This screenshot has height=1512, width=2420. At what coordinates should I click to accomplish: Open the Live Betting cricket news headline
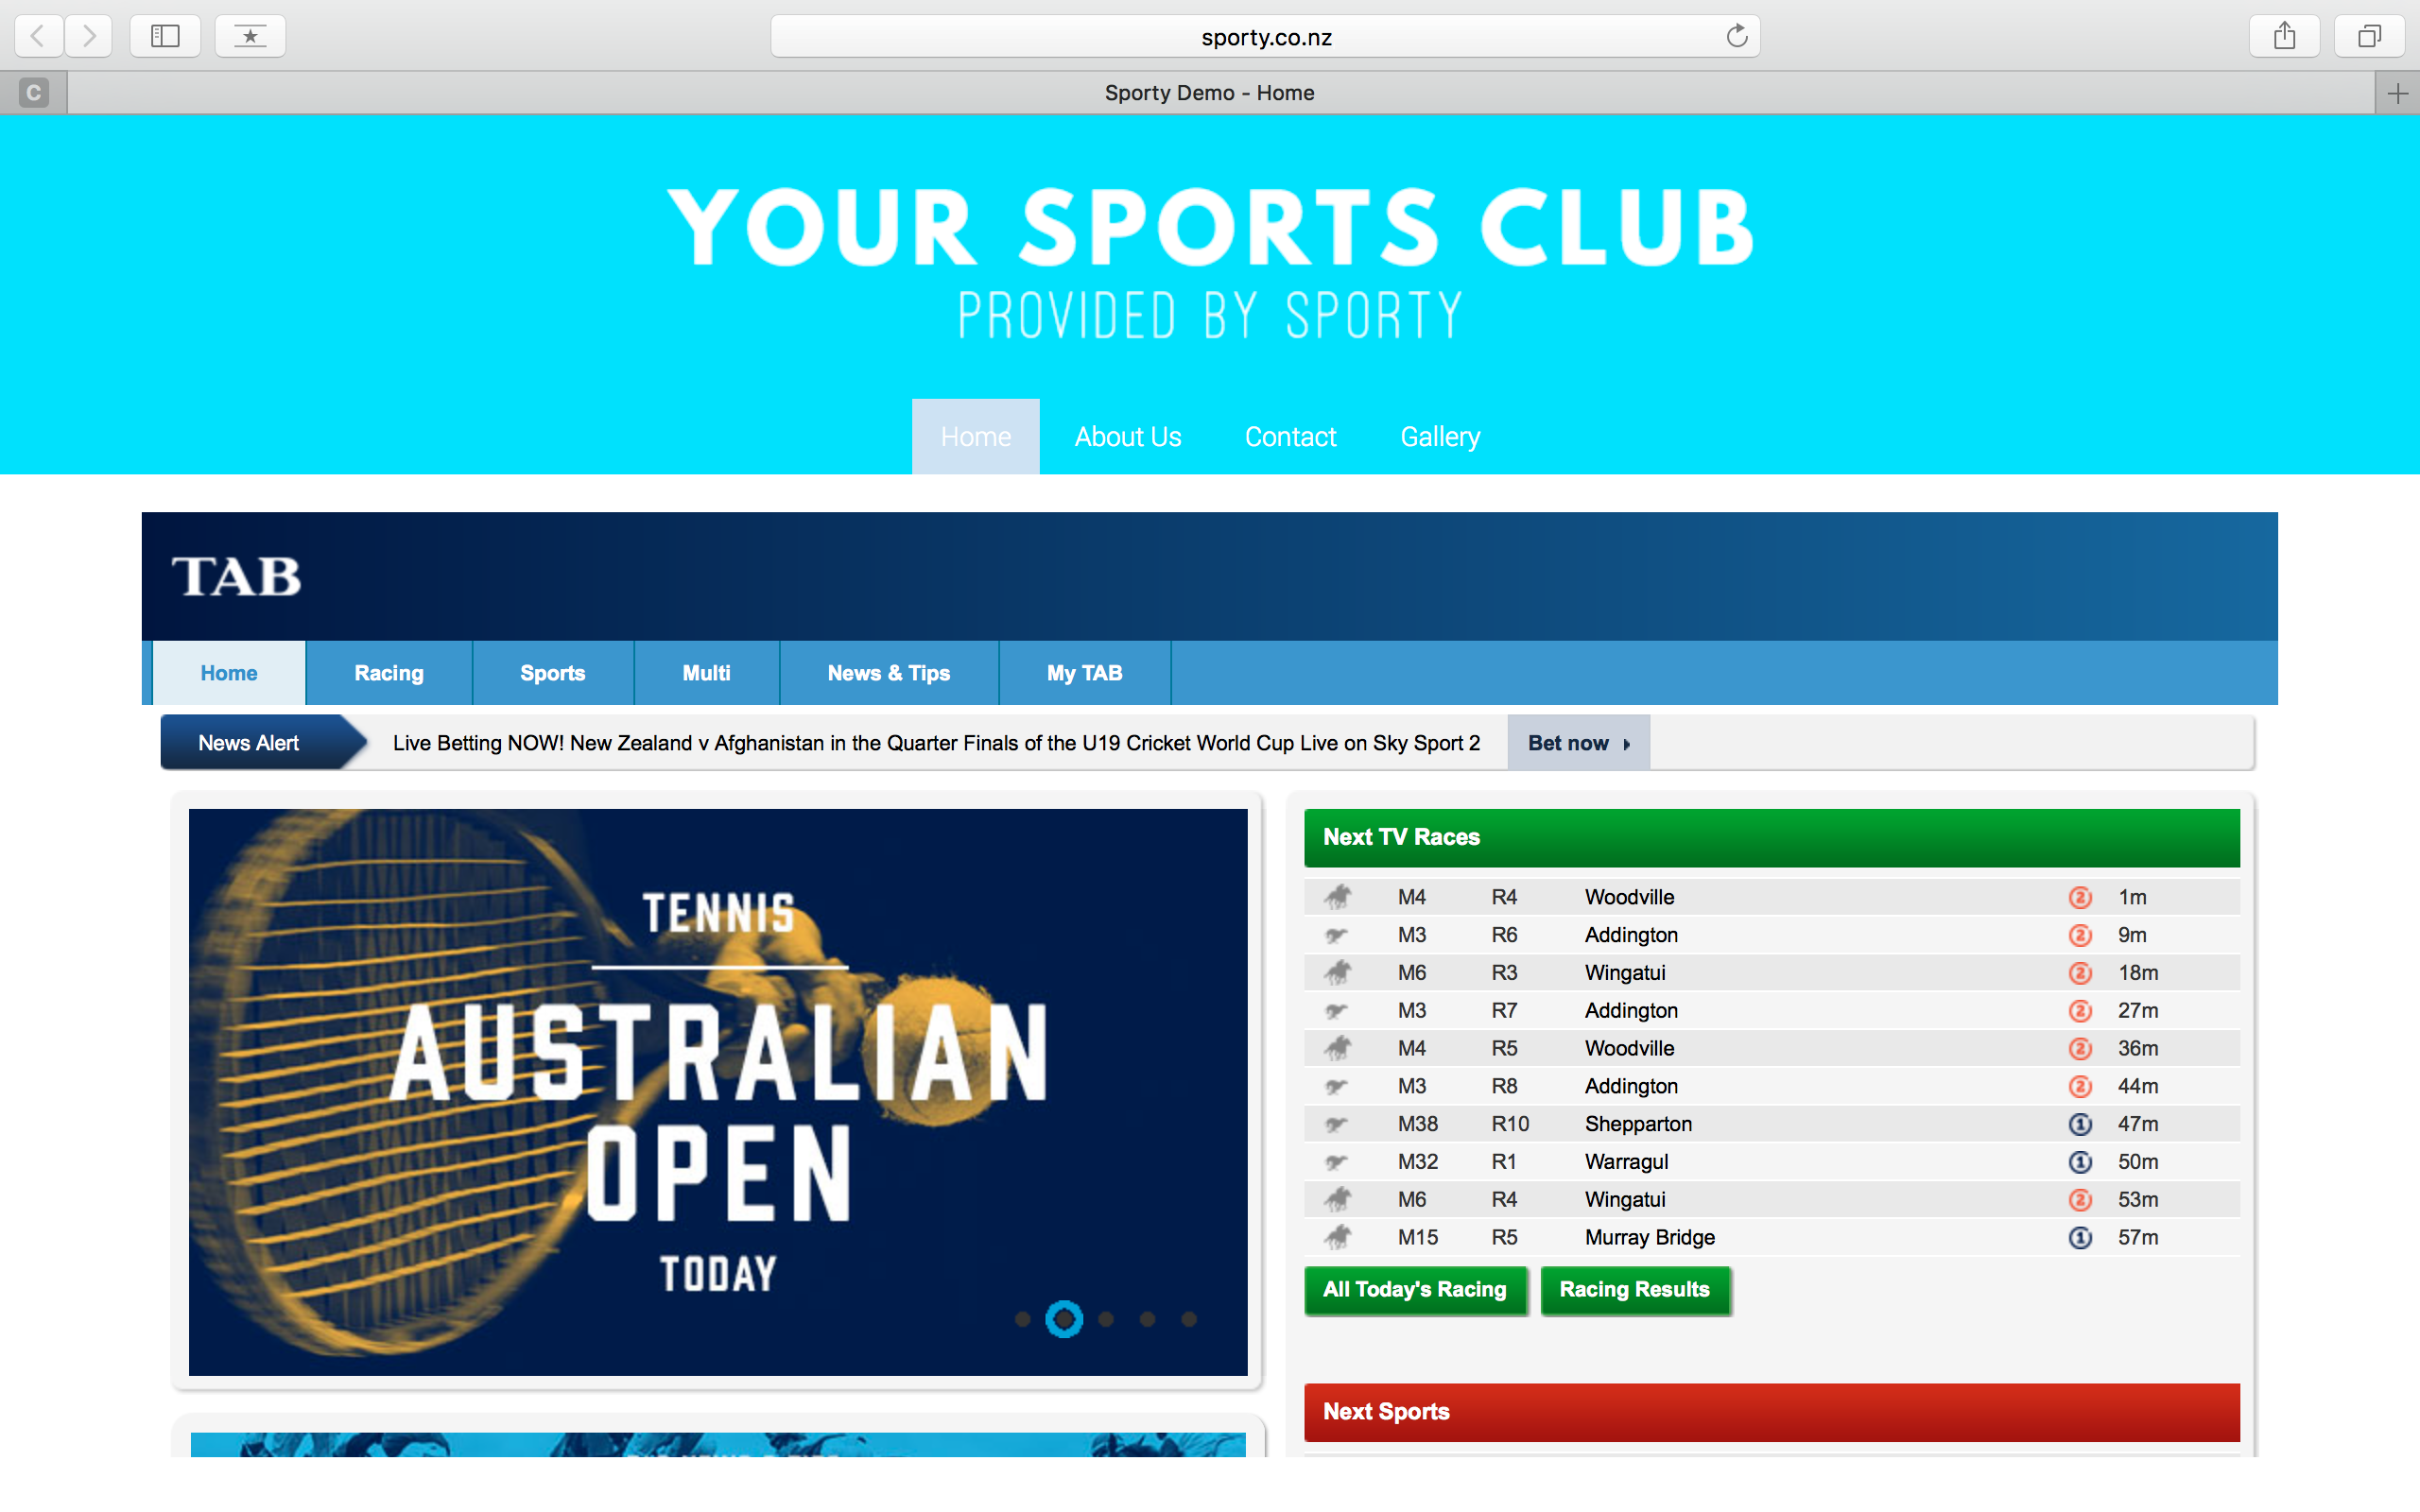936,743
